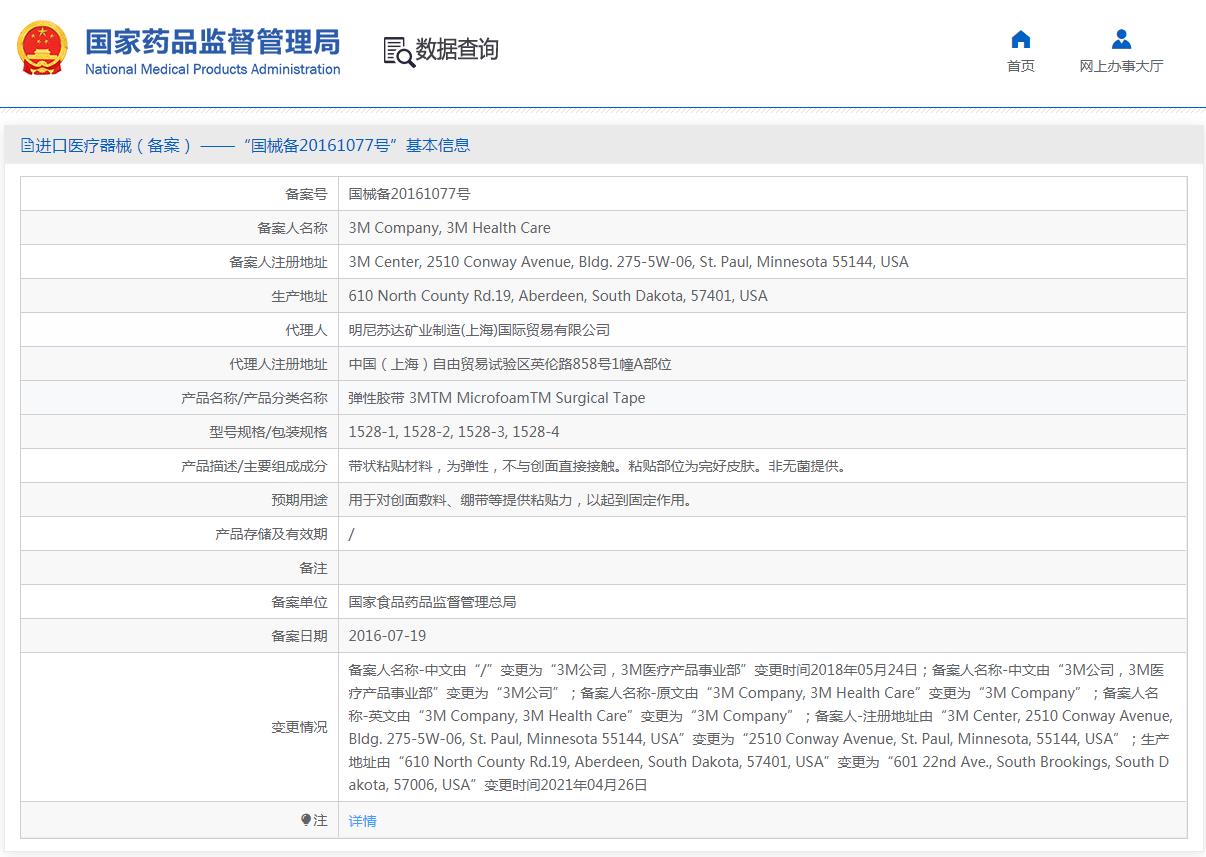Image resolution: width=1206 pixels, height=857 pixels.
Task: Click product name 弹性胶带 3MTM MicrofoamTM Surgical Tape
Action: click(x=497, y=398)
